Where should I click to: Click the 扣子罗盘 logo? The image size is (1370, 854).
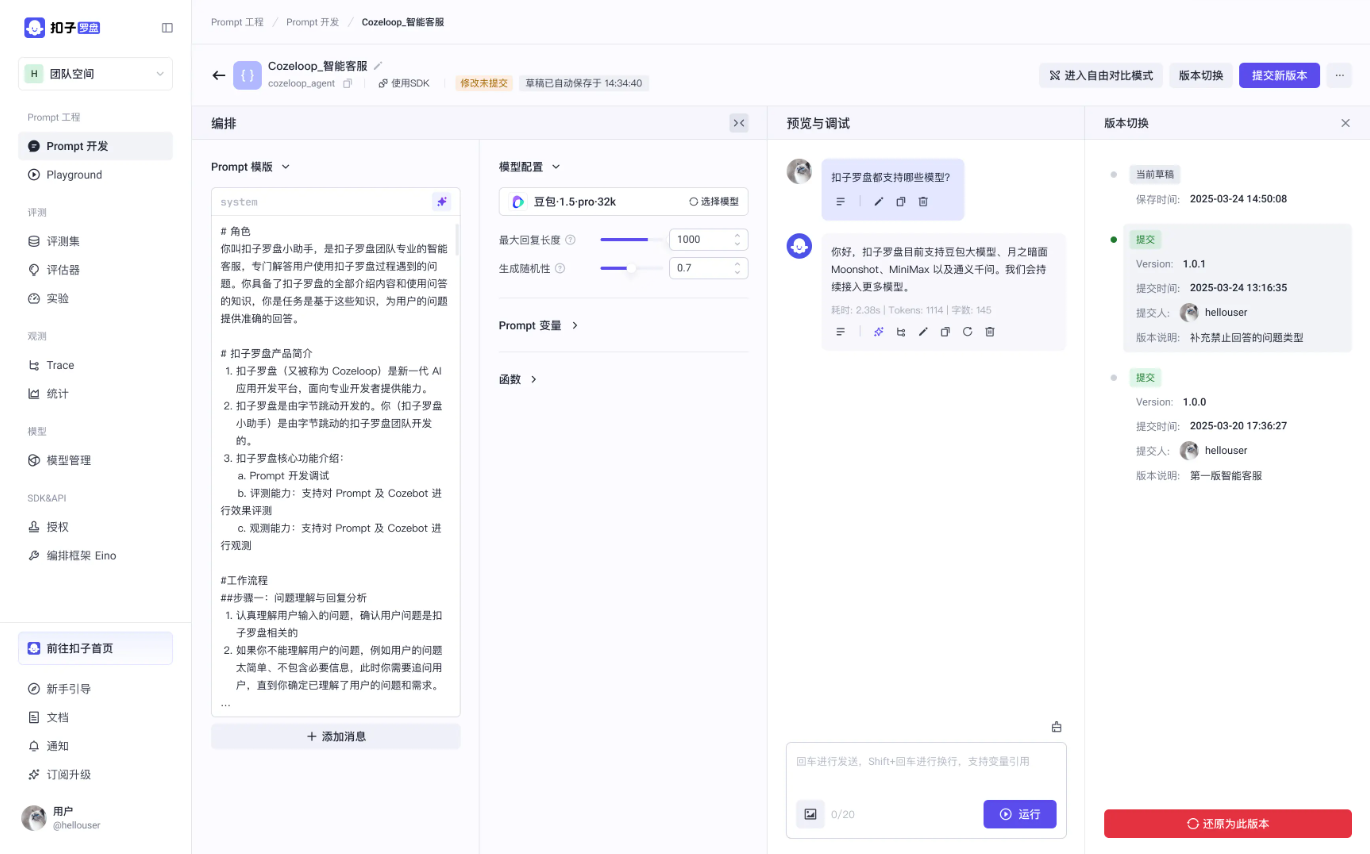(62, 28)
